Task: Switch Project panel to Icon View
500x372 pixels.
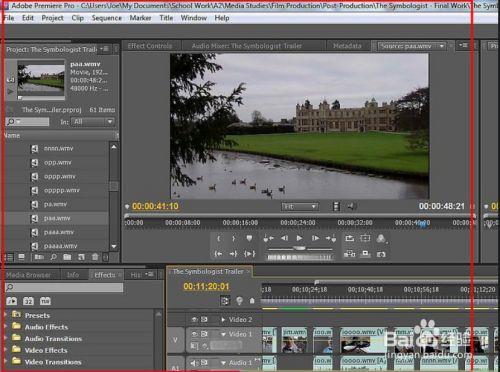Action: [x=22, y=257]
